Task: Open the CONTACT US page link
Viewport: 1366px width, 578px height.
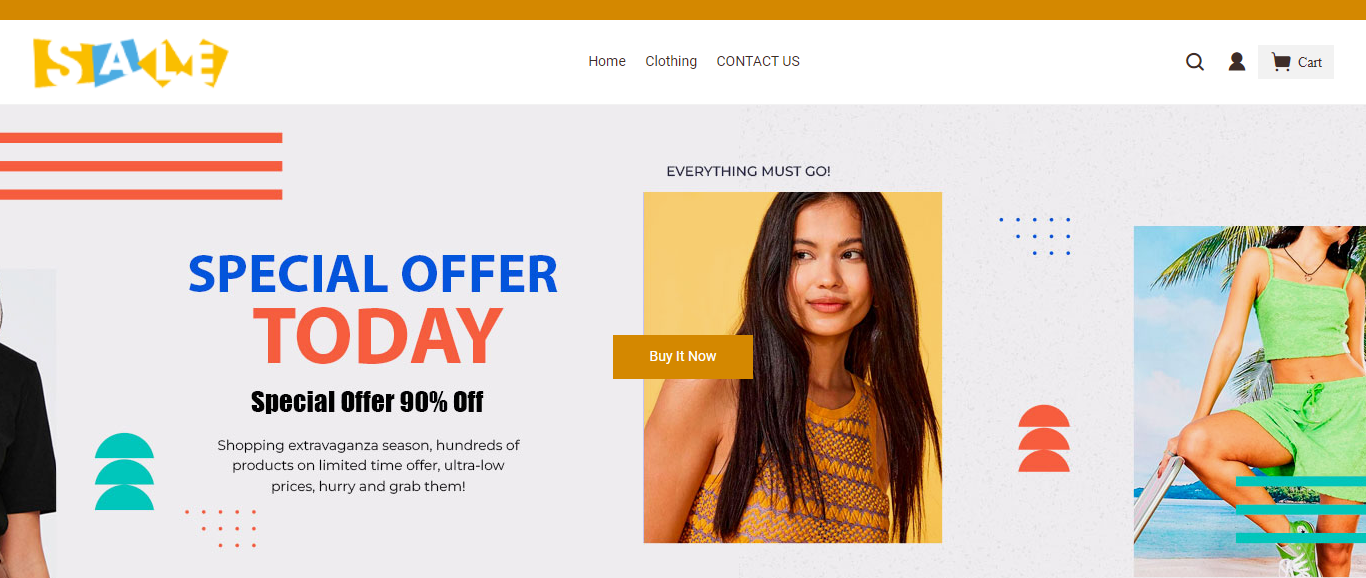Action: (758, 61)
